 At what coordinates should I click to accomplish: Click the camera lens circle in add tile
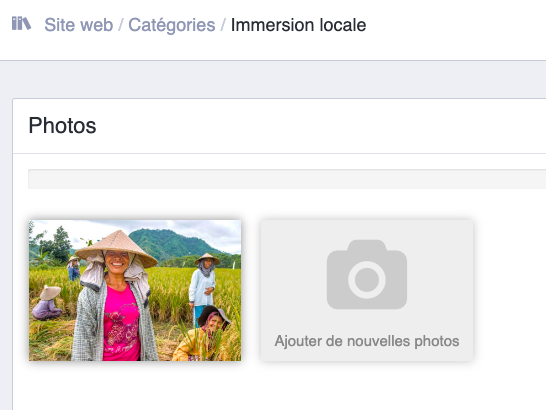[x=367, y=279]
